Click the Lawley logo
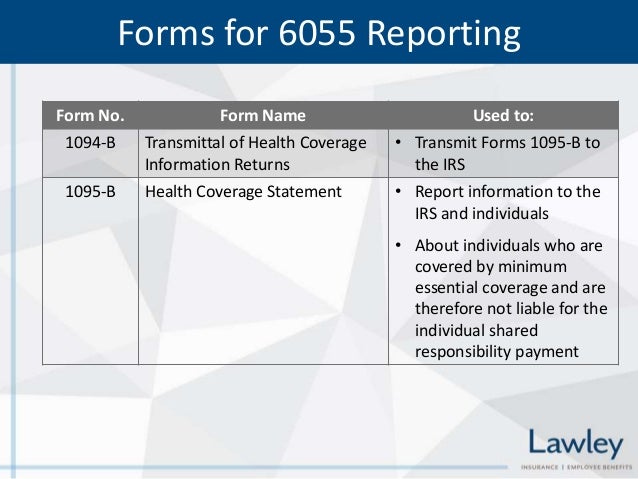This screenshot has height=479, width=638. [x=576, y=444]
